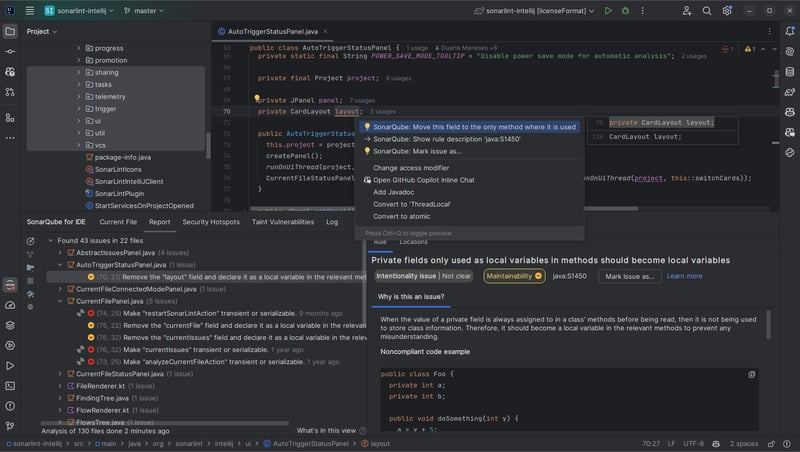Expand FileRenderer.kt issue node
The image size is (800, 452).
click(60, 386)
